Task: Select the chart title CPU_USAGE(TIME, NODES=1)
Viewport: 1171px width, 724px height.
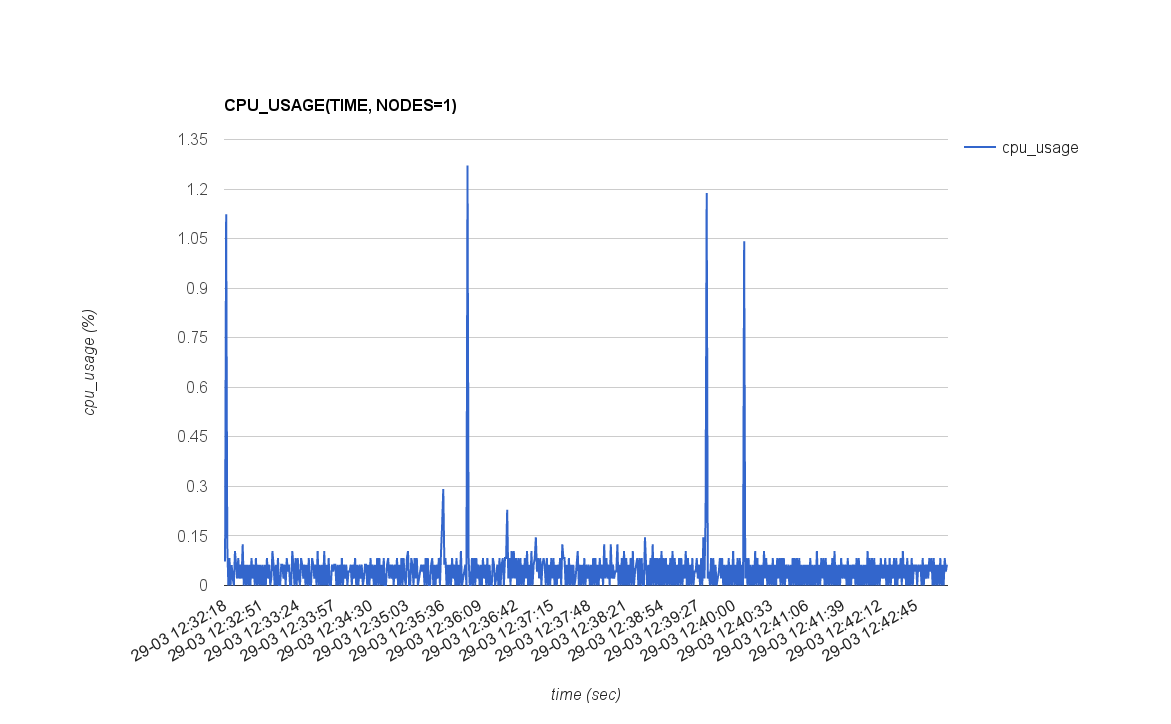Action: [x=340, y=105]
